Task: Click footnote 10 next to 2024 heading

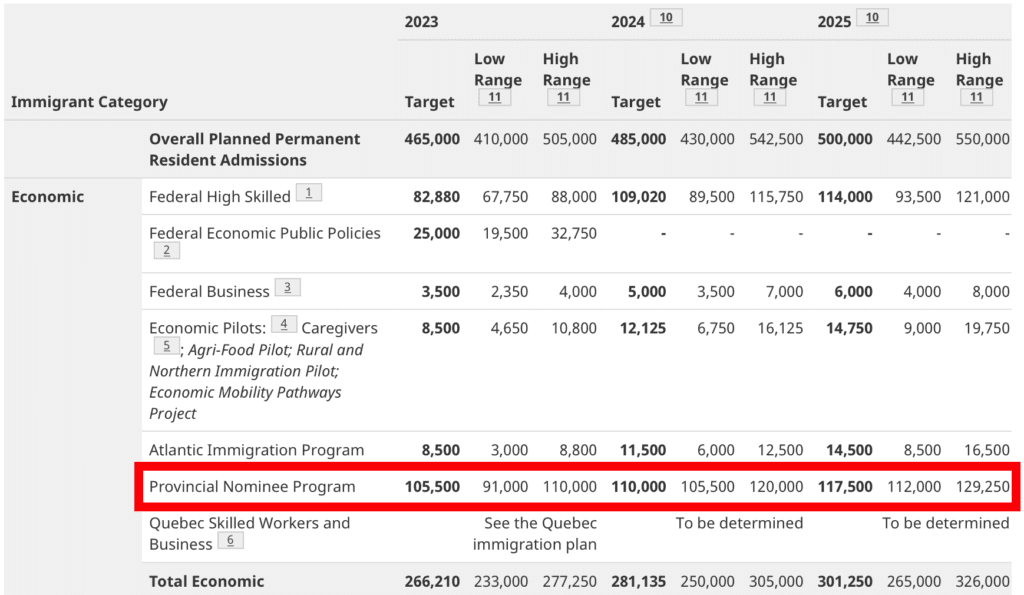Action: click(665, 18)
